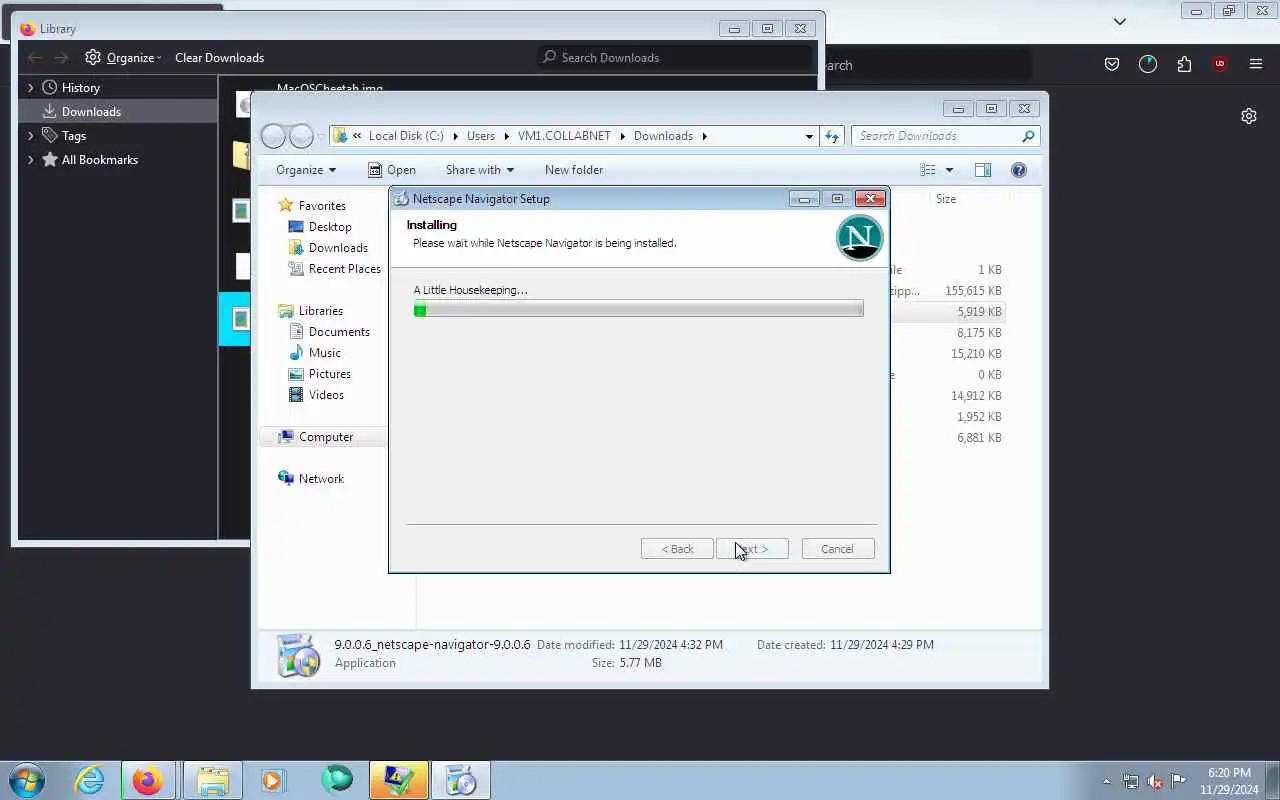The height and width of the screenshot is (800, 1280).
Task: Click Clear Downloads in the Library window
Action: pyautogui.click(x=219, y=58)
